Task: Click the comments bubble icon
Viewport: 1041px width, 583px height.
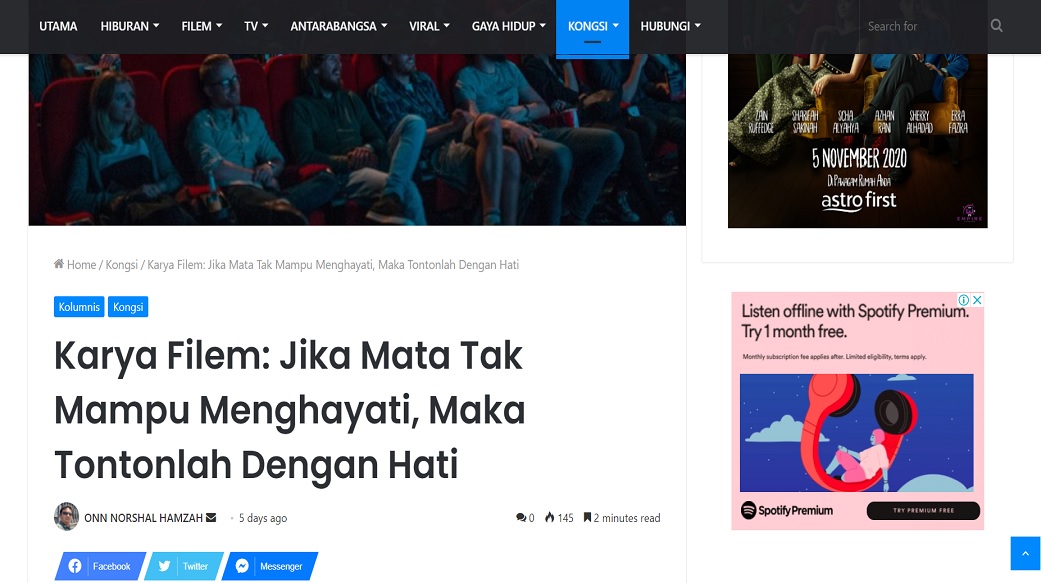Action: (520, 517)
